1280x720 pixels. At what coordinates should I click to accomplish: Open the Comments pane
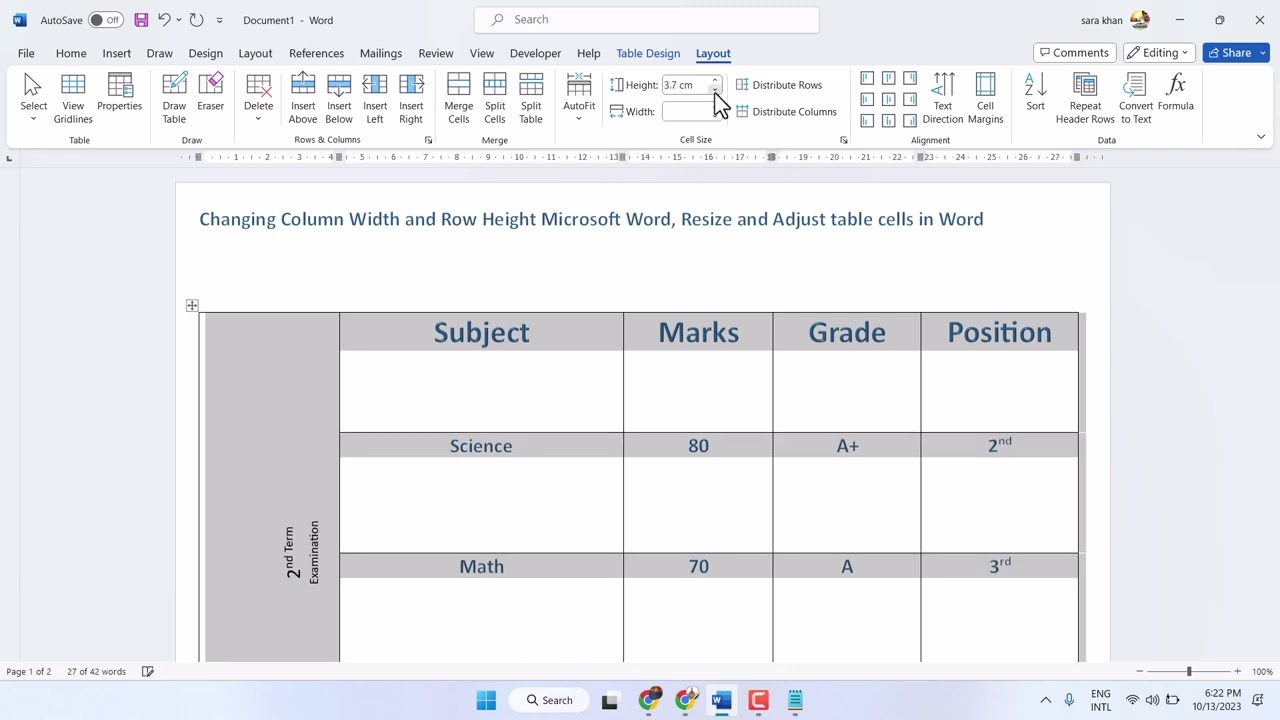click(1074, 53)
